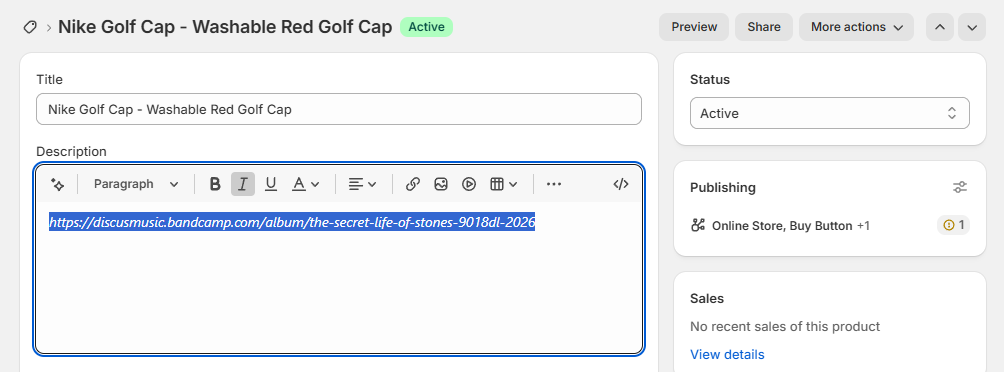The height and width of the screenshot is (372, 1004).
Task: Open more formatting options ellipsis
Action: point(554,184)
